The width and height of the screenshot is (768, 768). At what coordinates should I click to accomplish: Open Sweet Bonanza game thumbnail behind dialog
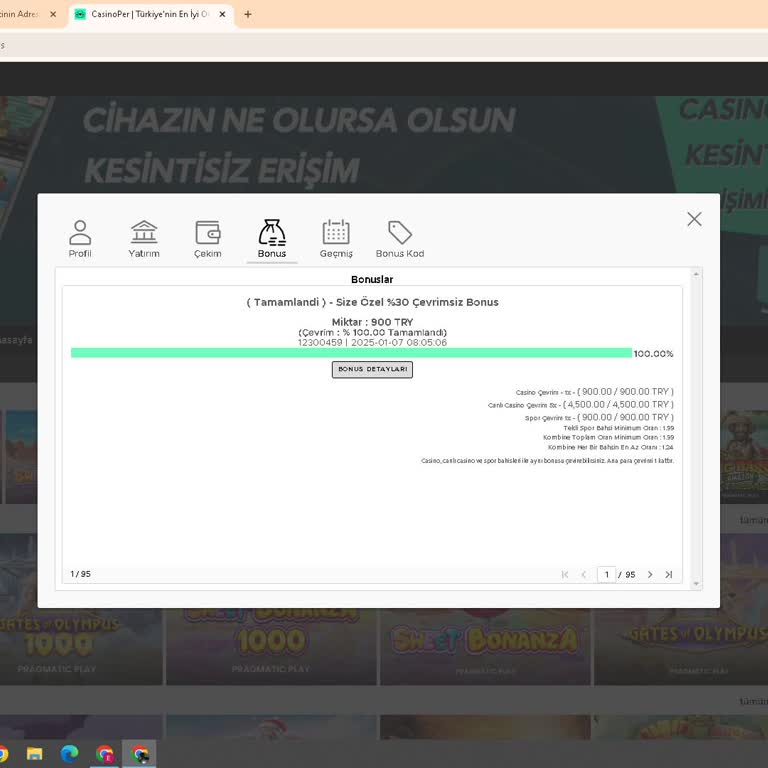tap(485, 647)
